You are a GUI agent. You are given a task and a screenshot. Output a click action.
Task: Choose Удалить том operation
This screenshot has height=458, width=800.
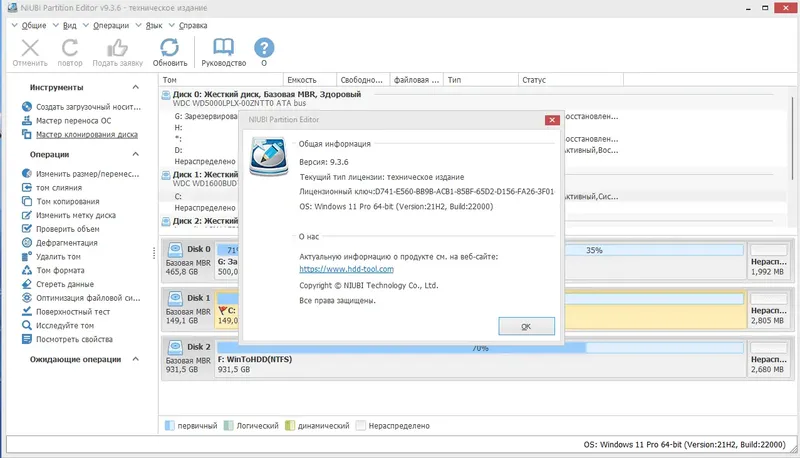click(52, 257)
